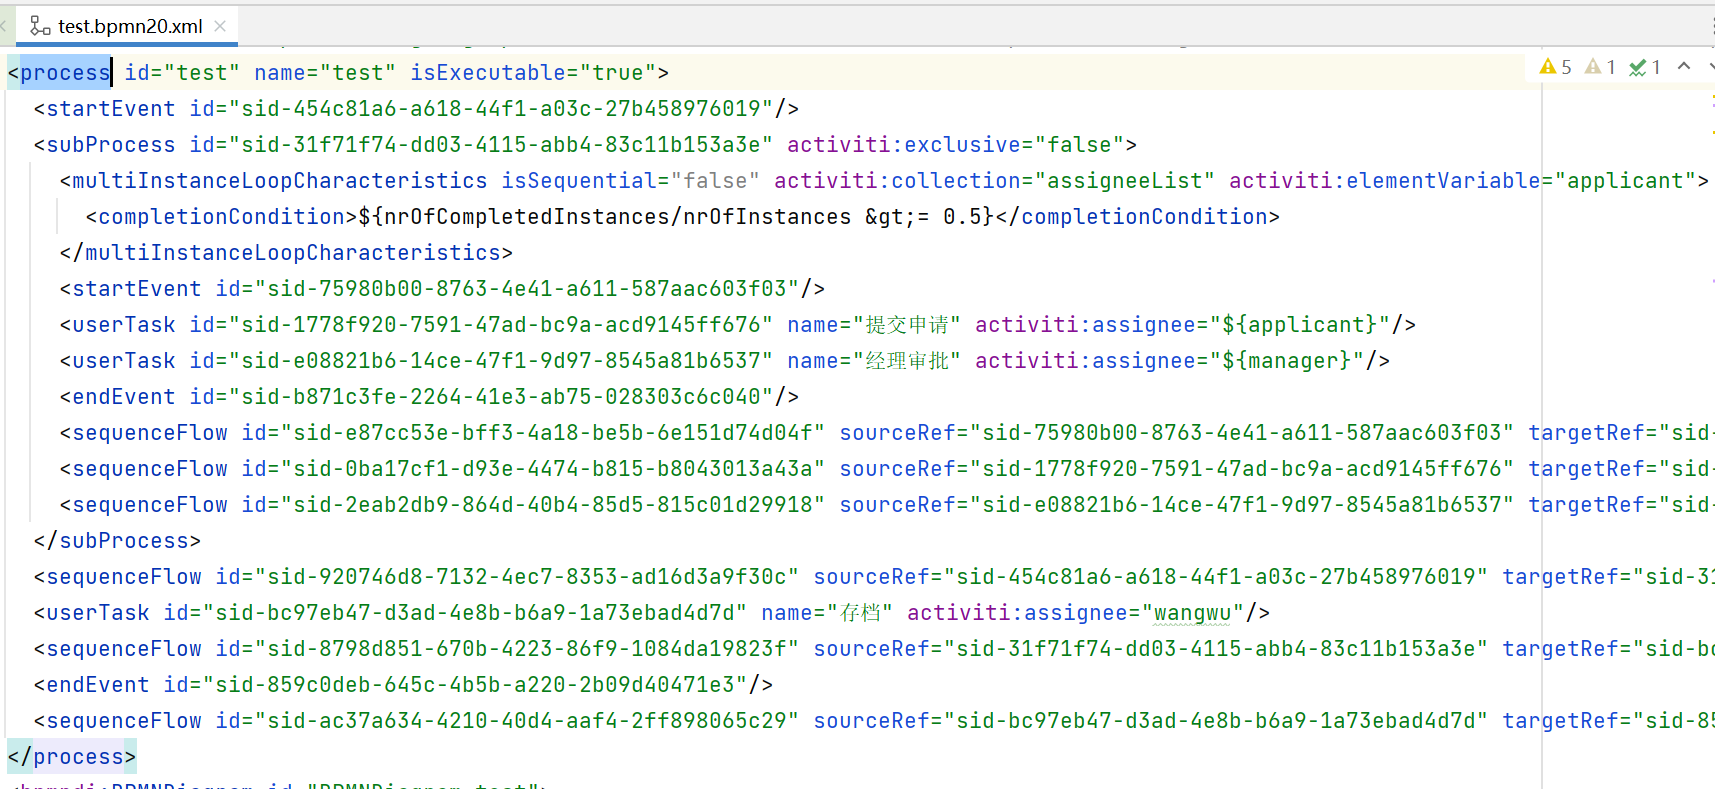Image resolution: width=1715 pixels, height=789 pixels.
Task: Click isSequential="false" attribute
Action: tap(631, 181)
